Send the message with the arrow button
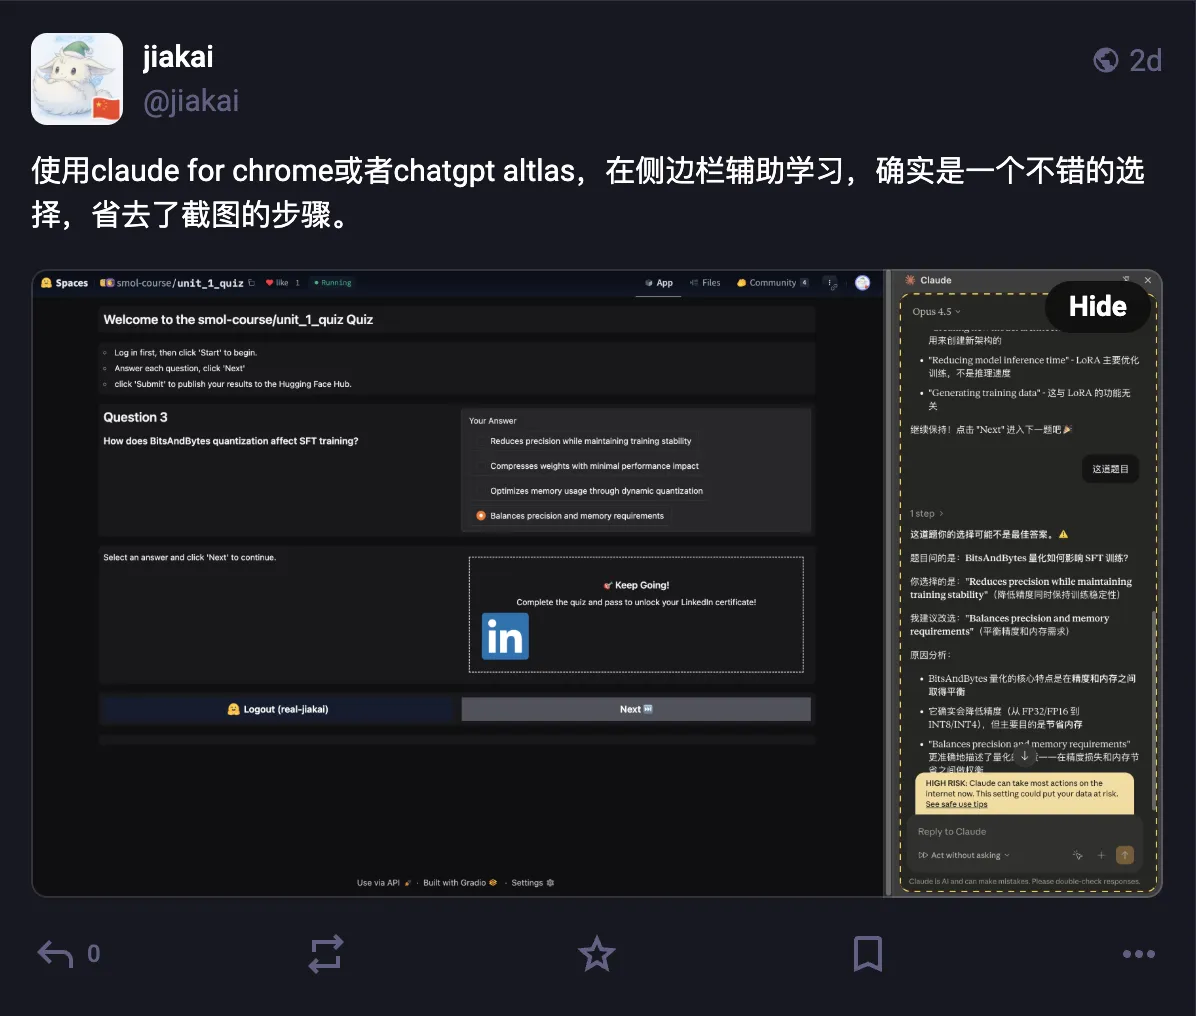This screenshot has height=1016, width=1196. (1124, 855)
